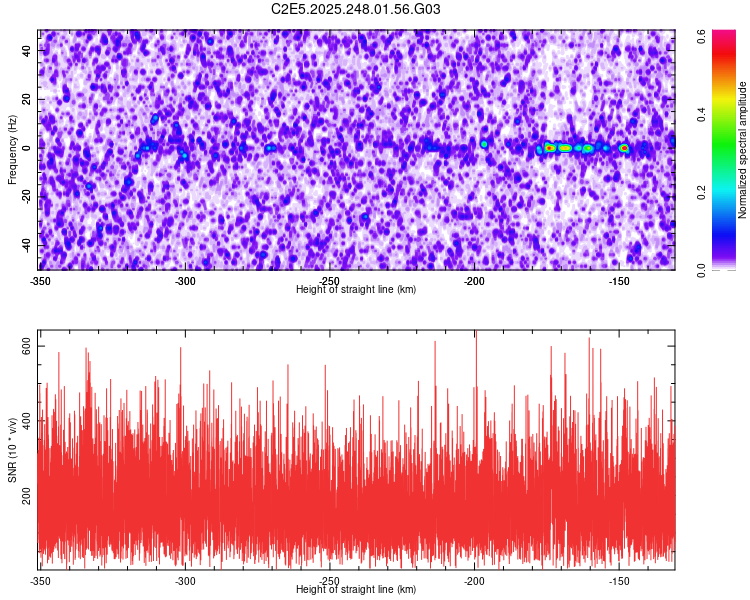Click the 40 tick on frequency axis
The image size is (750, 600).
click(x=29, y=50)
